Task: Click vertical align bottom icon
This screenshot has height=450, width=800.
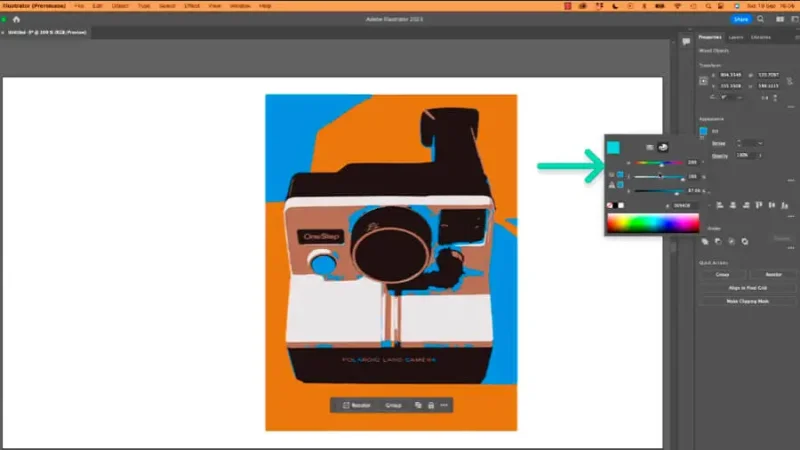Action: point(785,205)
